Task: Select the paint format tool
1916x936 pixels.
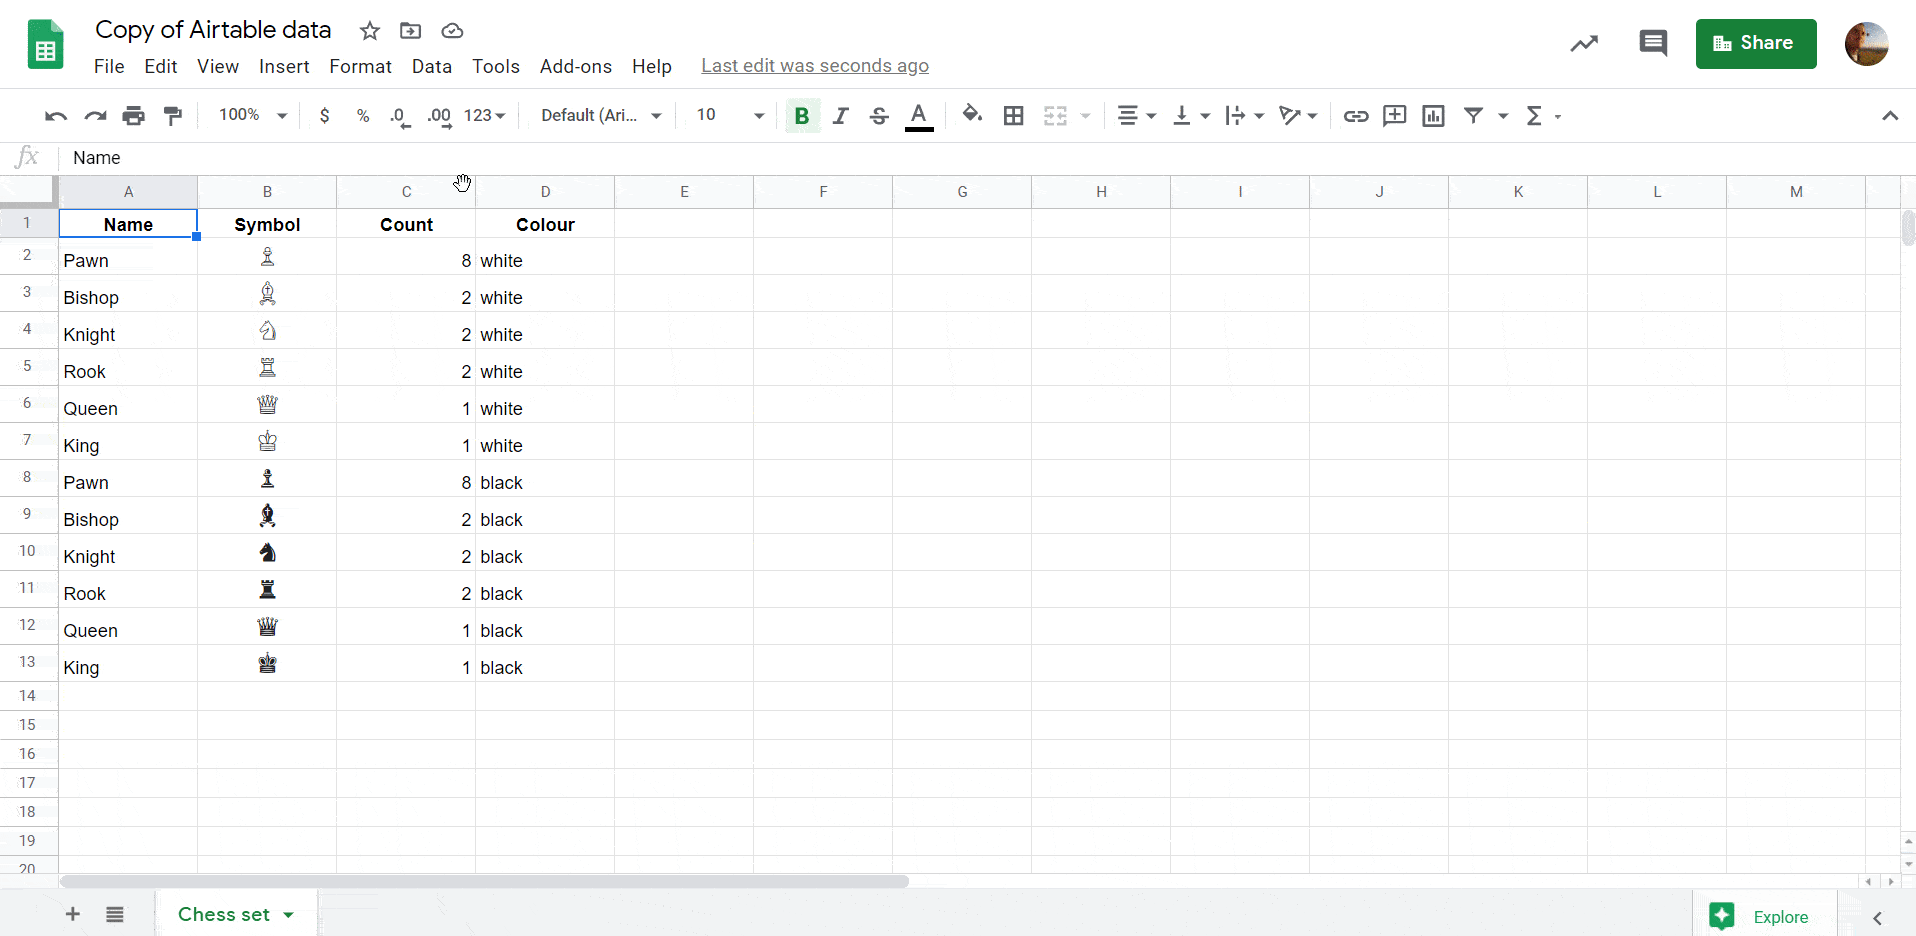Action: (173, 115)
